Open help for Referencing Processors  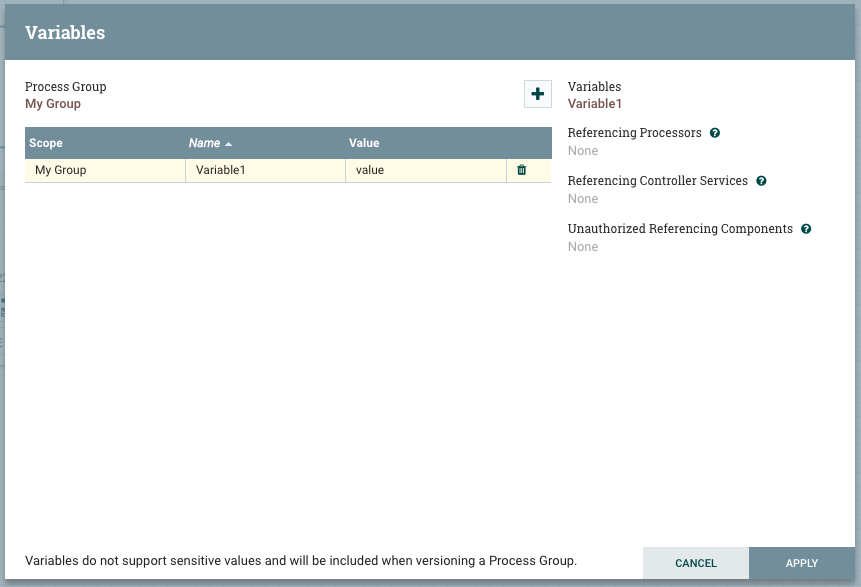714,133
